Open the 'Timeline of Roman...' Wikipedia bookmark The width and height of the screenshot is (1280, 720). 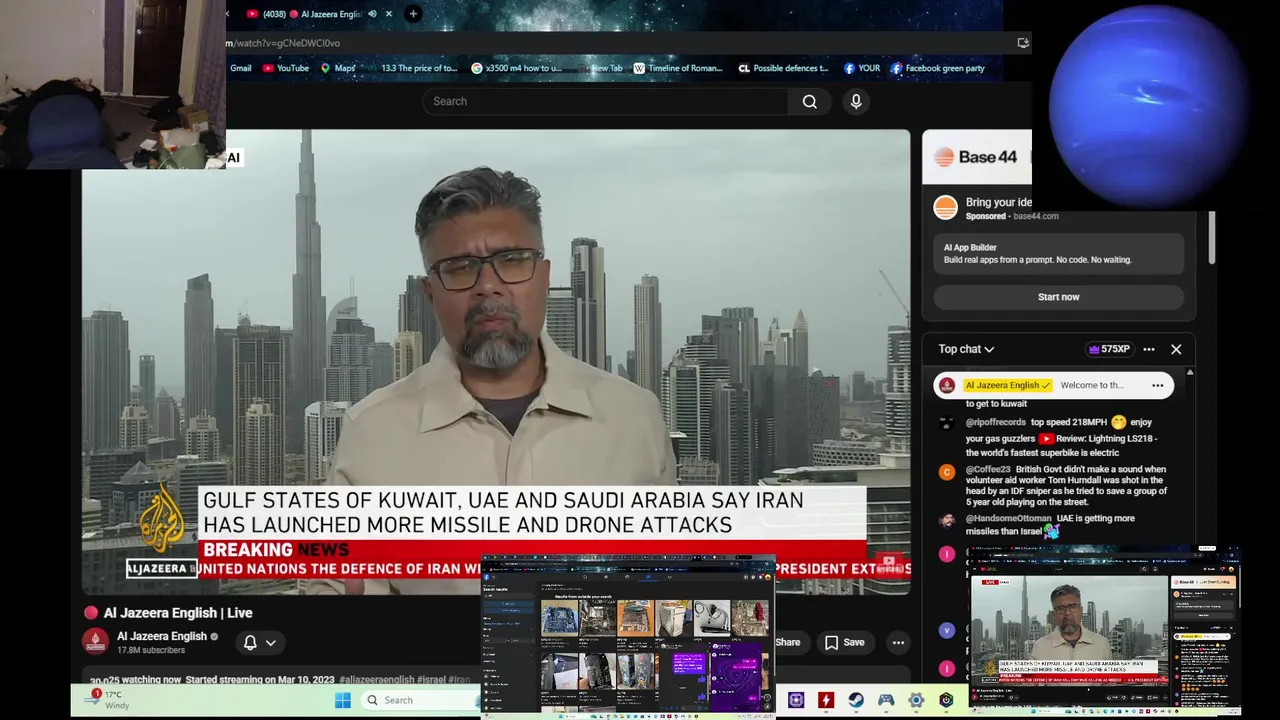coord(678,68)
